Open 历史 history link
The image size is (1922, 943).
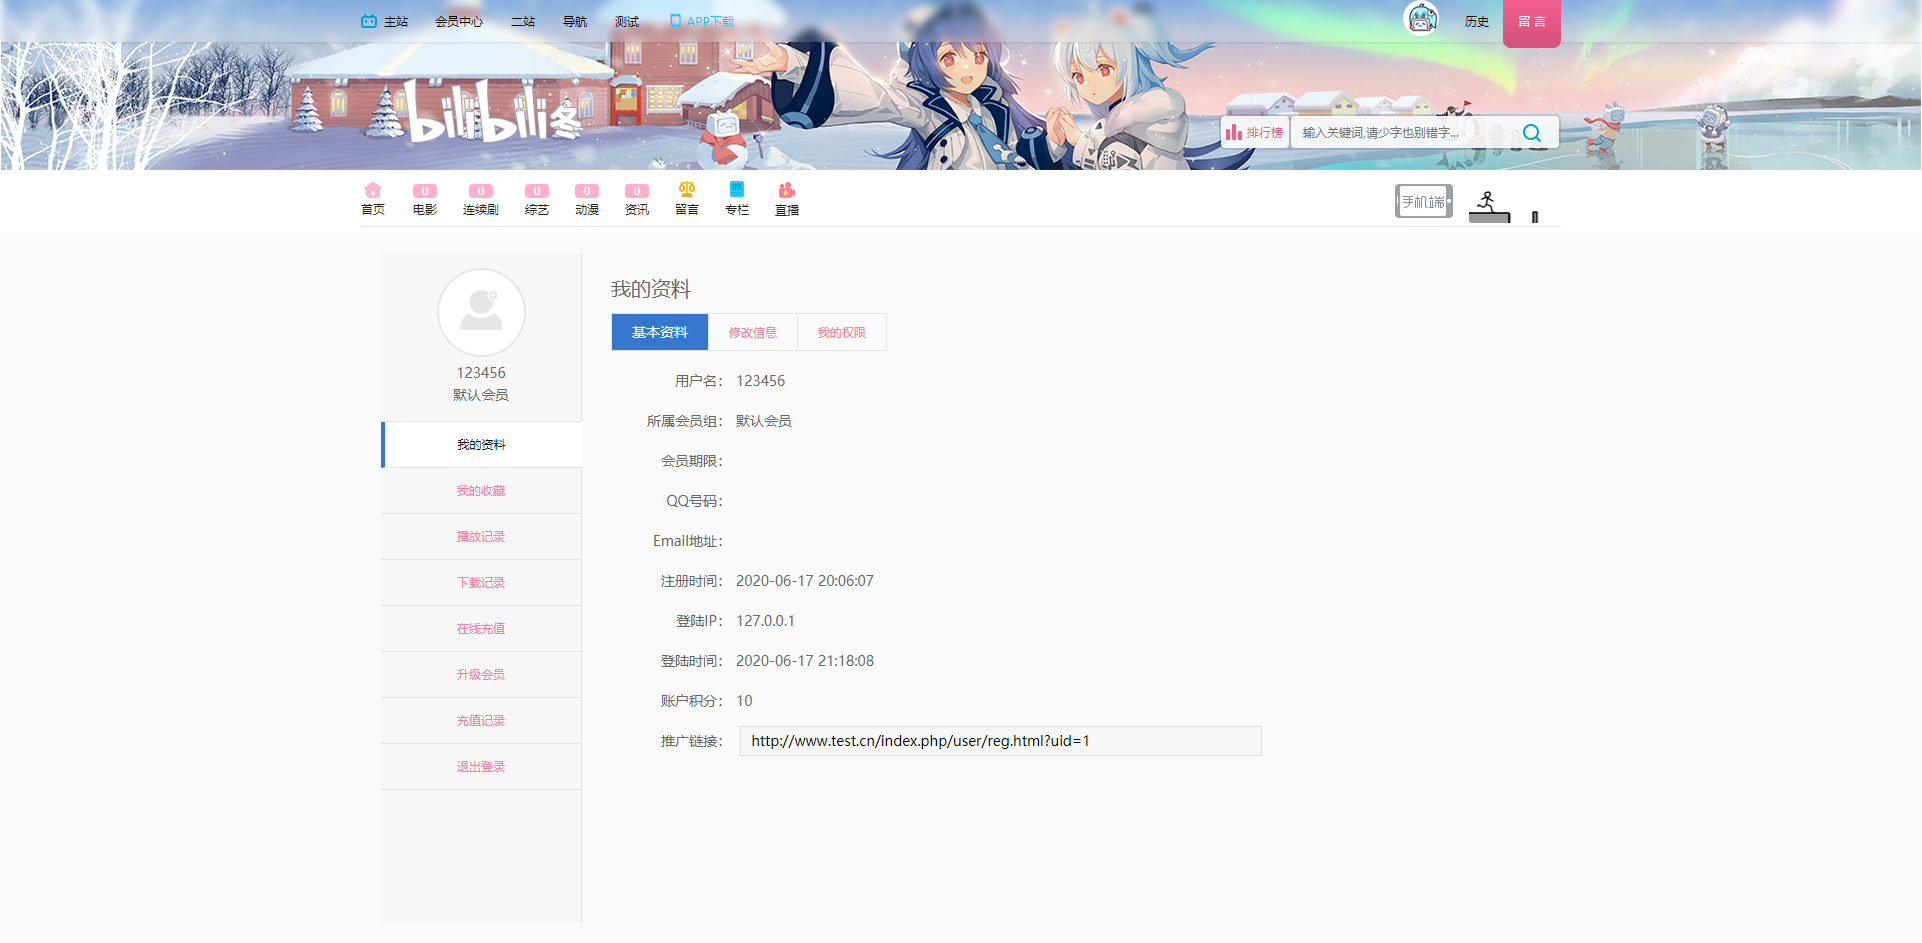point(1477,21)
